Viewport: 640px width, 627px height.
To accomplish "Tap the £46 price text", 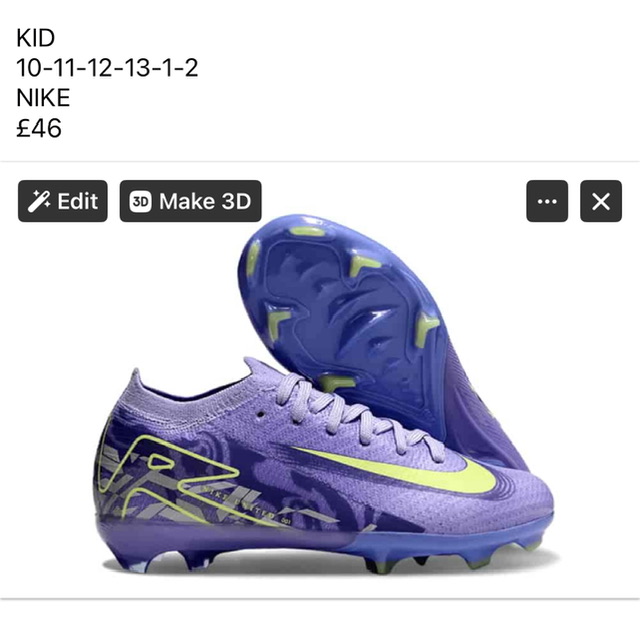I will click(x=39, y=128).
